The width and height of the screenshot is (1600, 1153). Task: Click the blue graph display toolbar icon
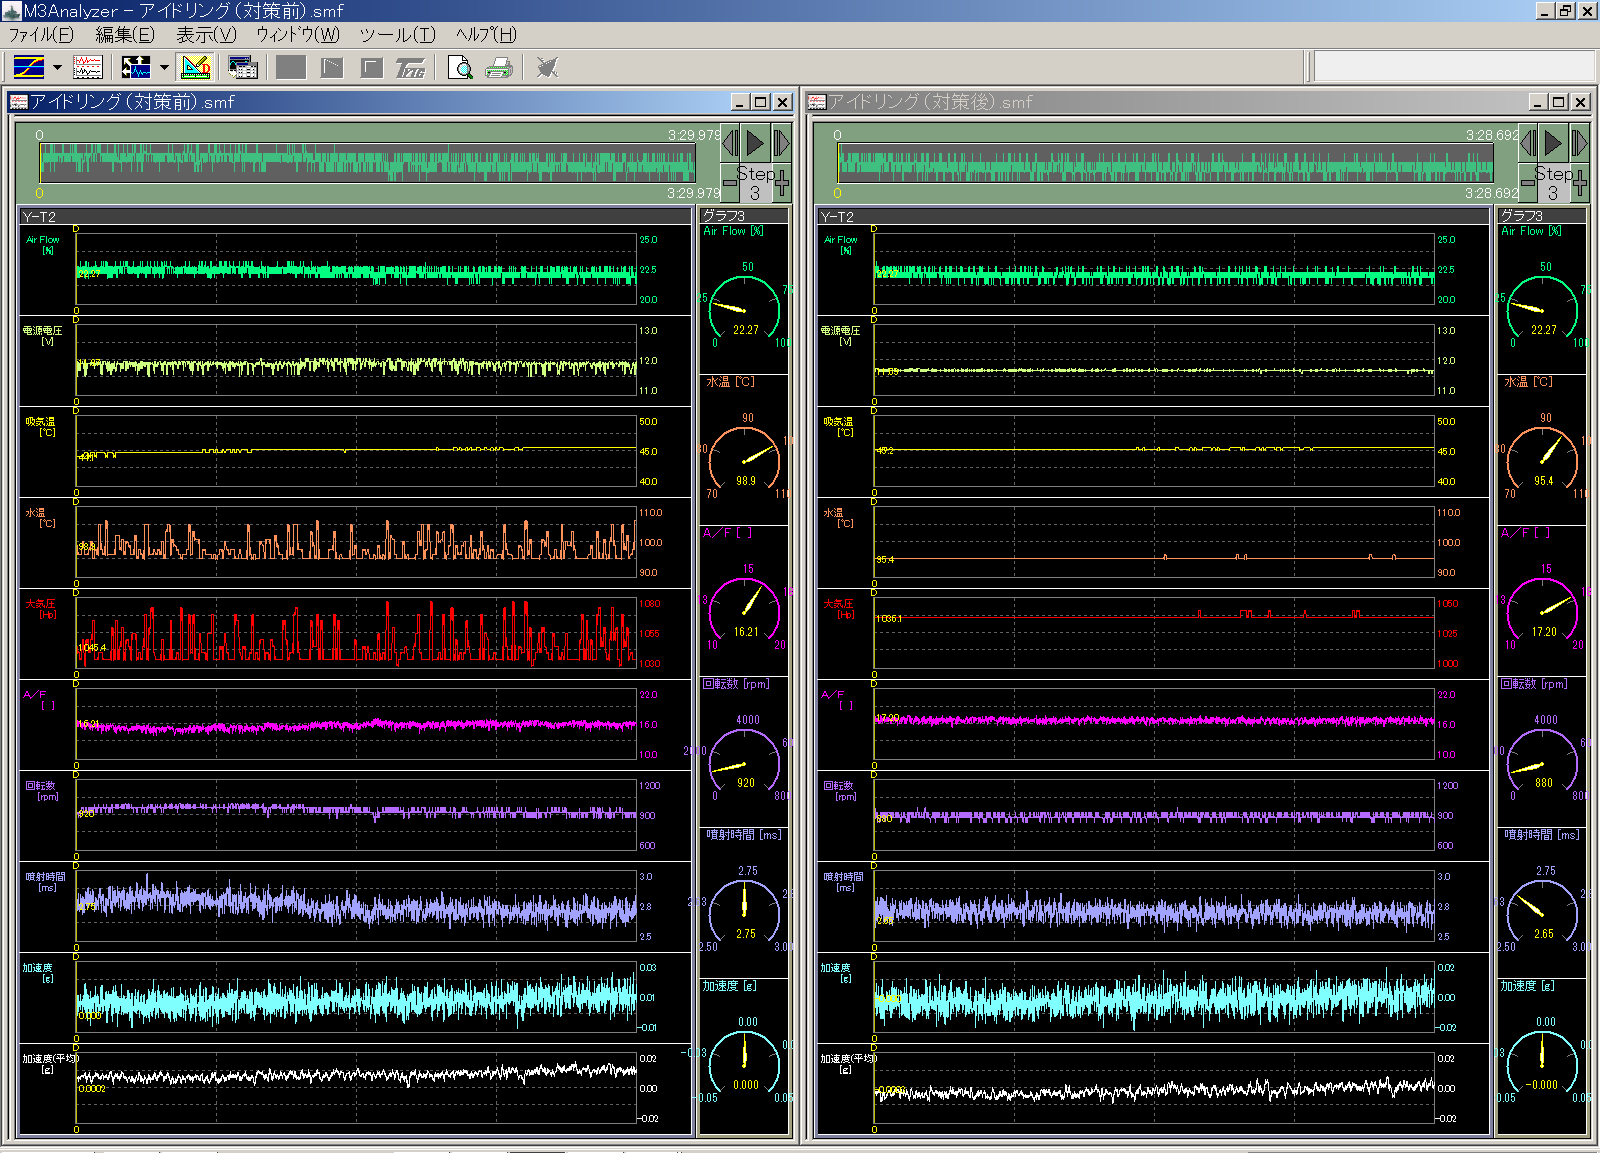[28, 68]
